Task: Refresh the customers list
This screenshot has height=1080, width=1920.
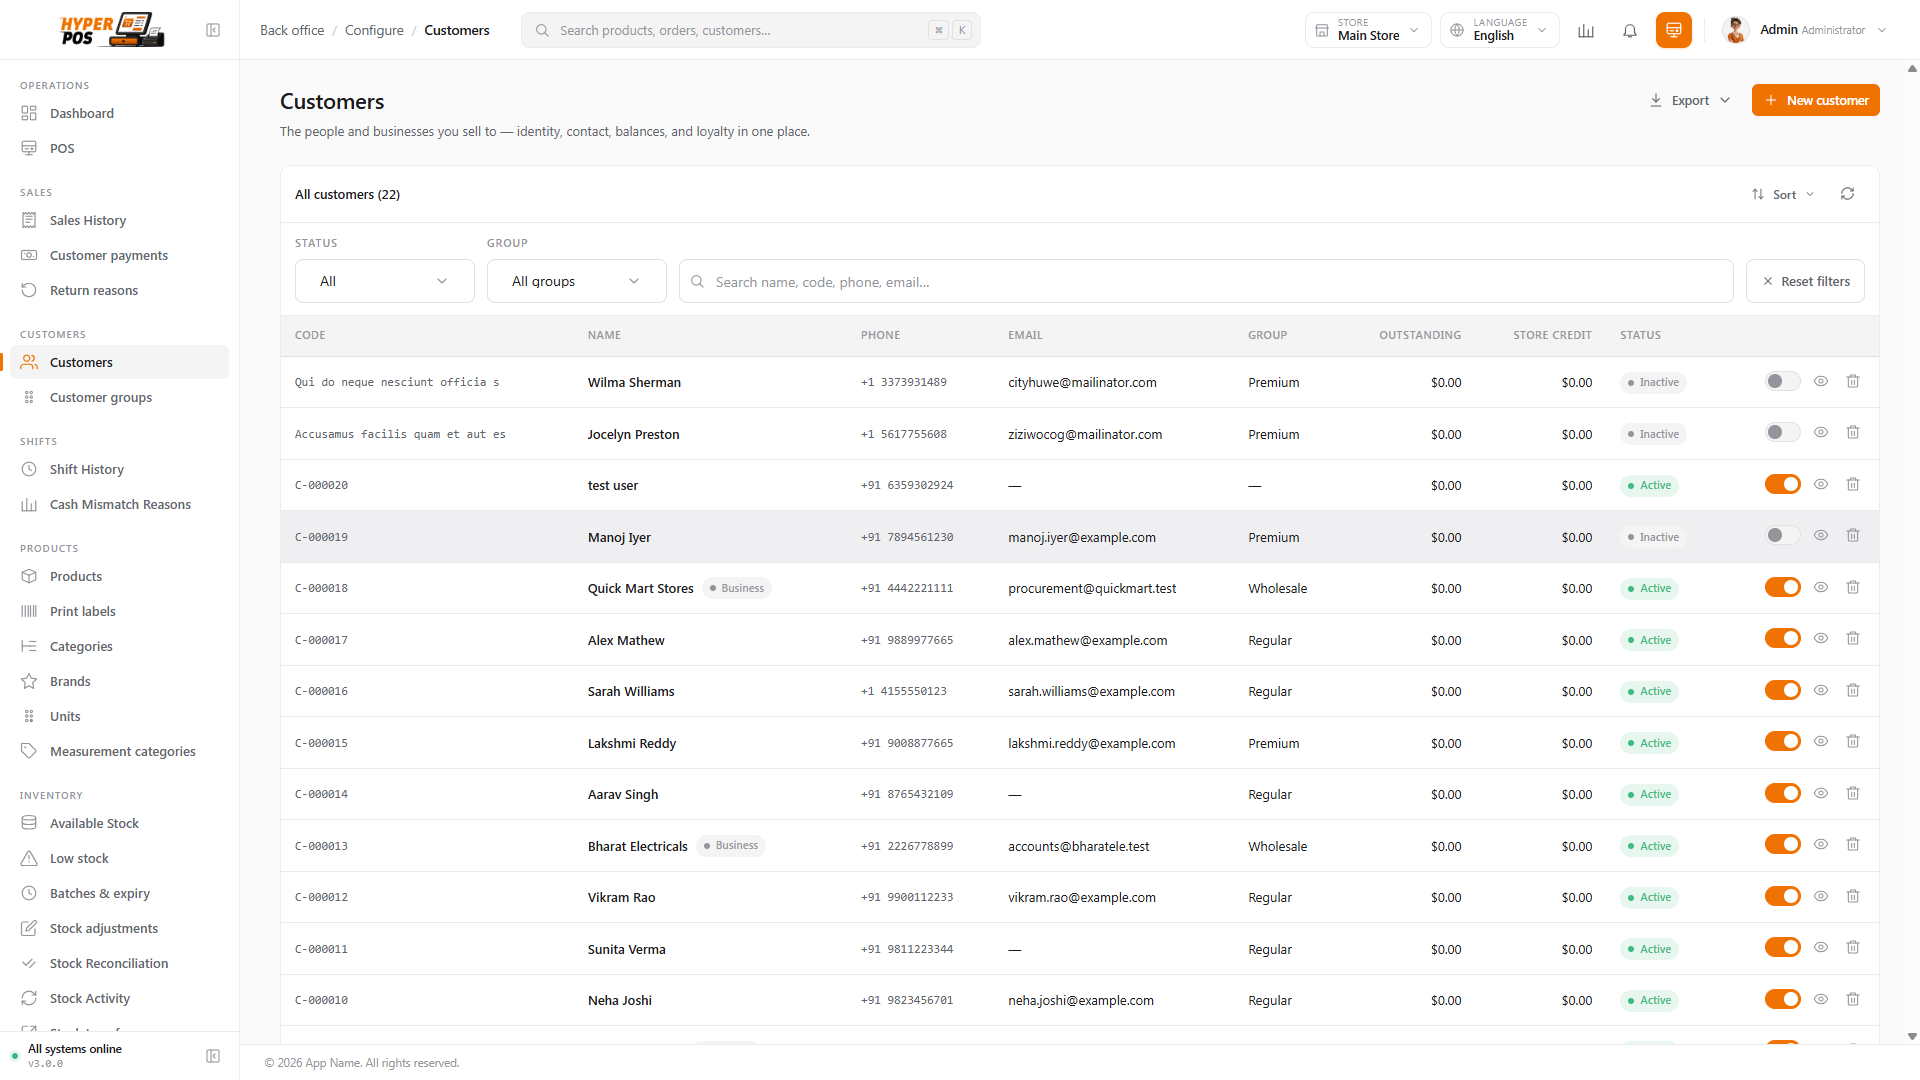Action: coord(1848,194)
